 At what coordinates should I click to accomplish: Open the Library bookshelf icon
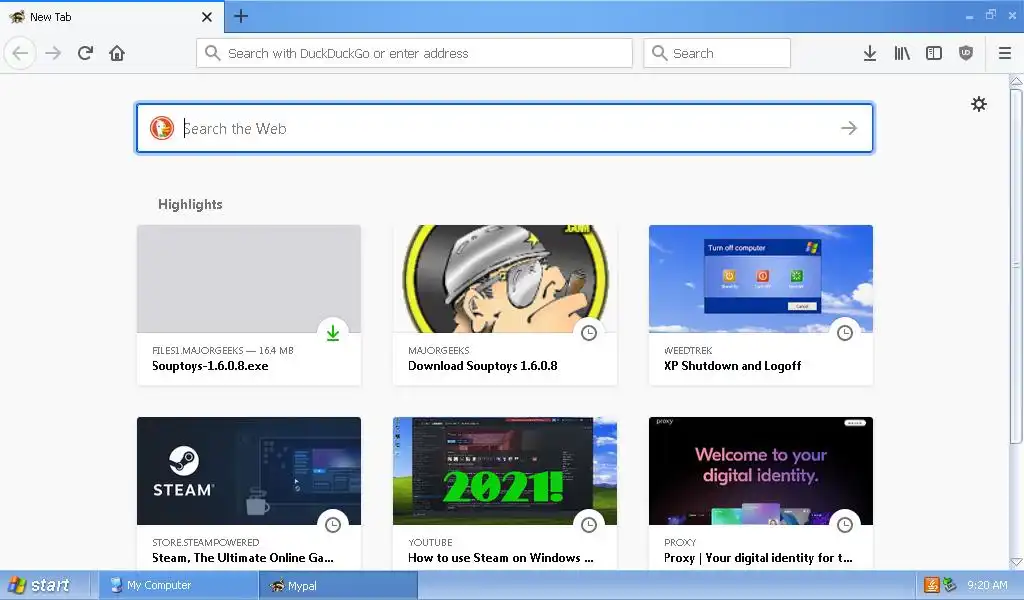tap(902, 53)
